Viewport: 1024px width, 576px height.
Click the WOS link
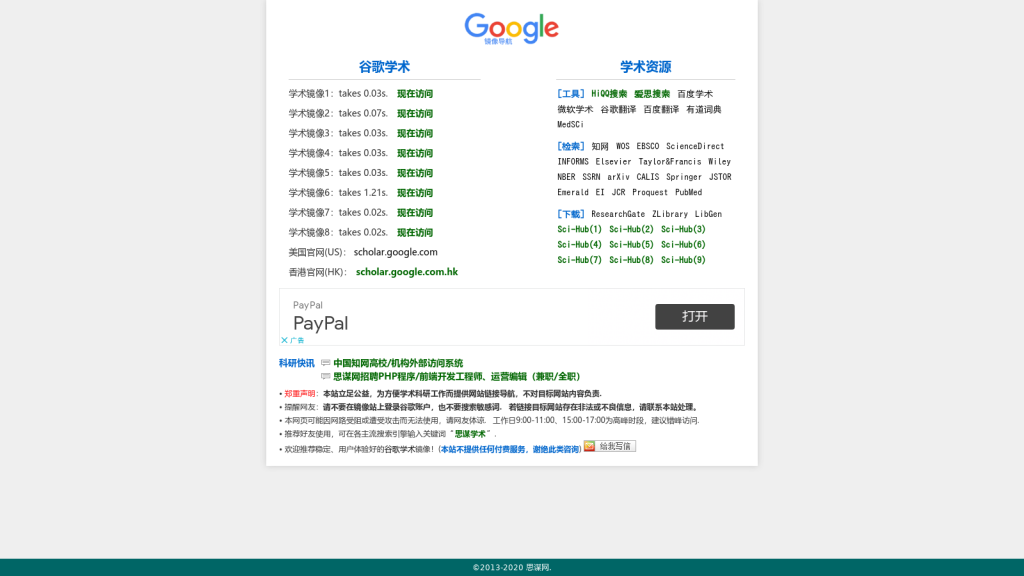coord(622,146)
